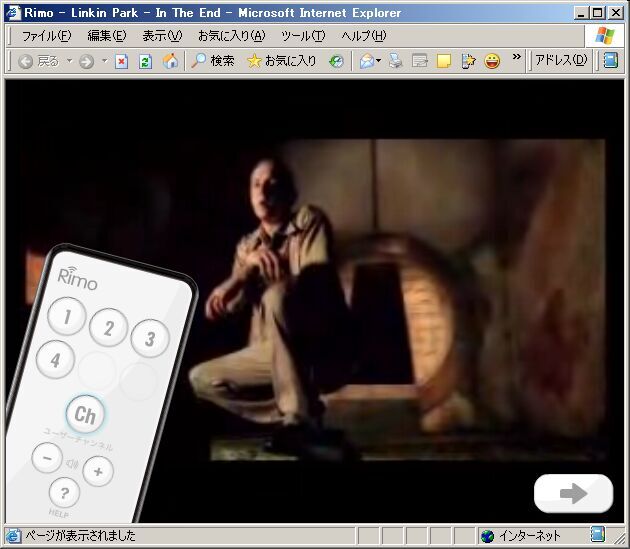Click the IE icon in title bar

click(13, 12)
